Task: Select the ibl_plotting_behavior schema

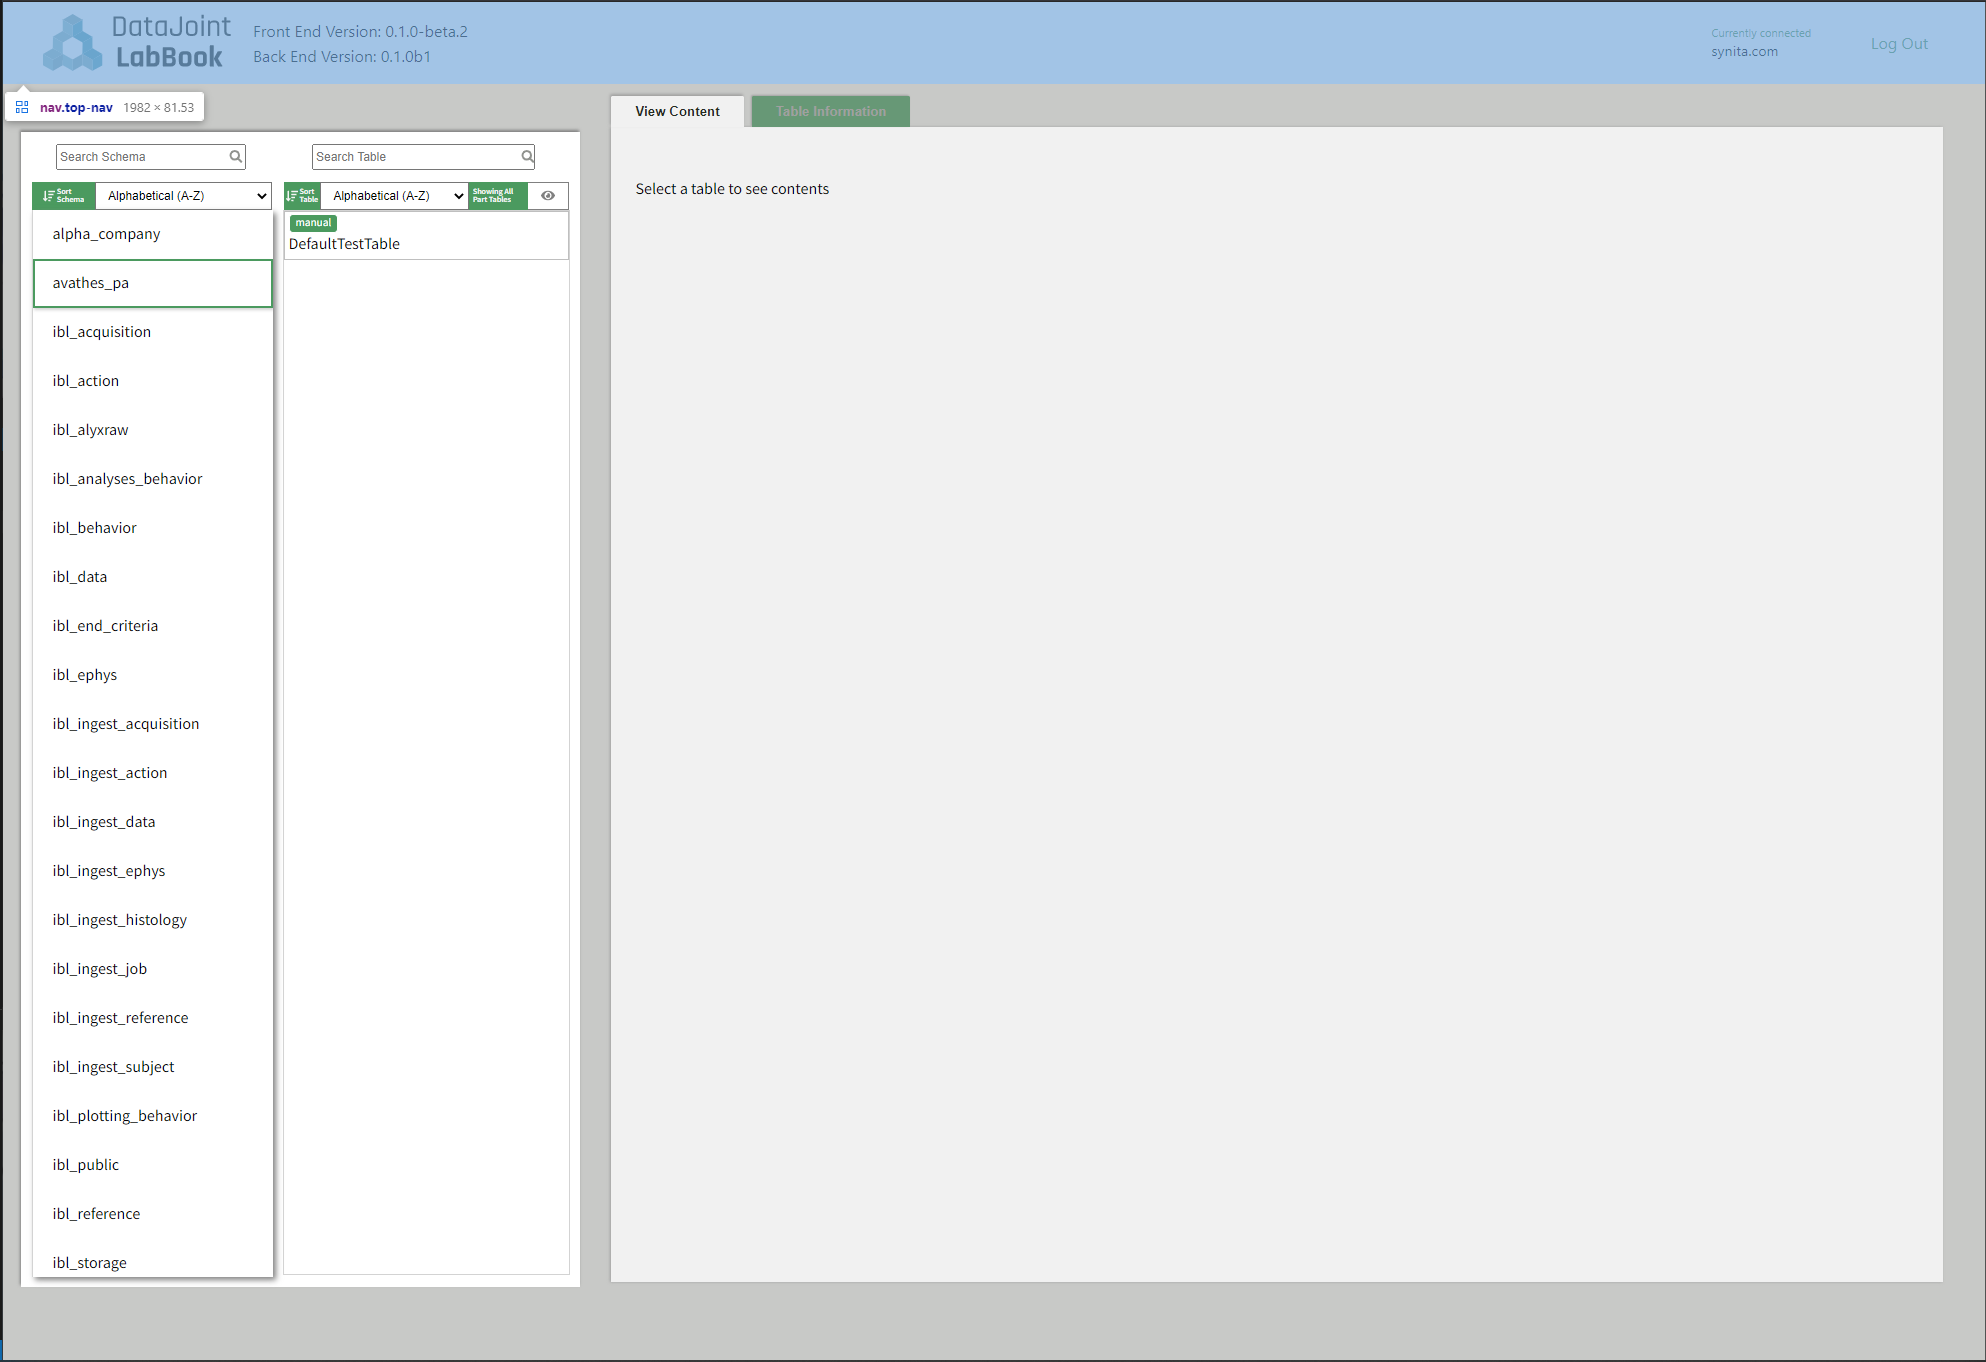Action: [x=153, y=1116]
